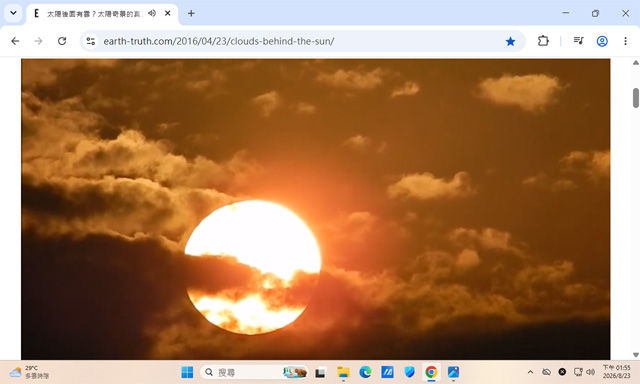The image size is (640, 384).
Task: Open the Windows Start menu
Action: [187, 372]
